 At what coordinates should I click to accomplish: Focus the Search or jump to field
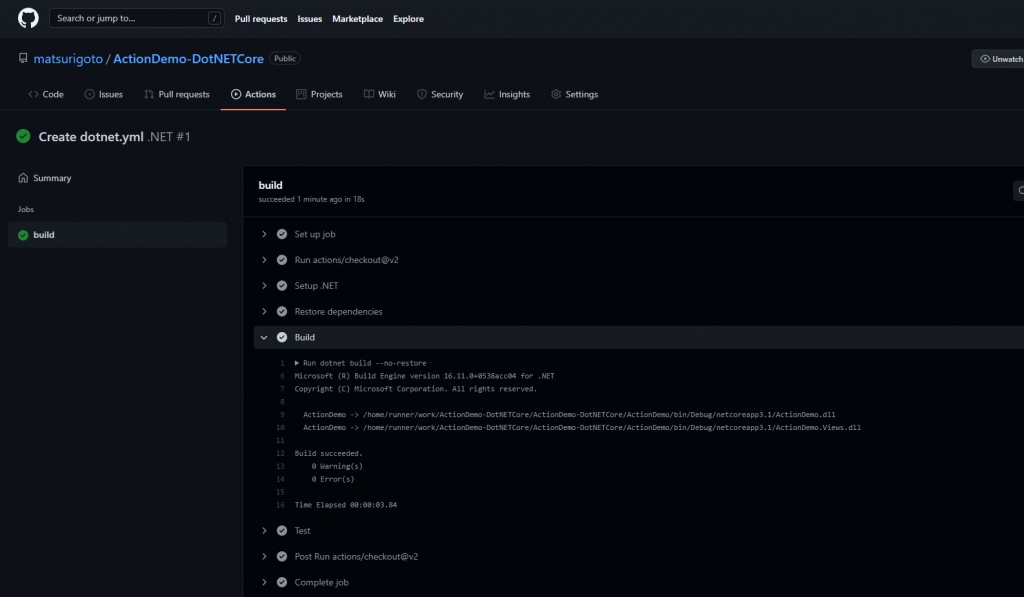coord(136,18)
